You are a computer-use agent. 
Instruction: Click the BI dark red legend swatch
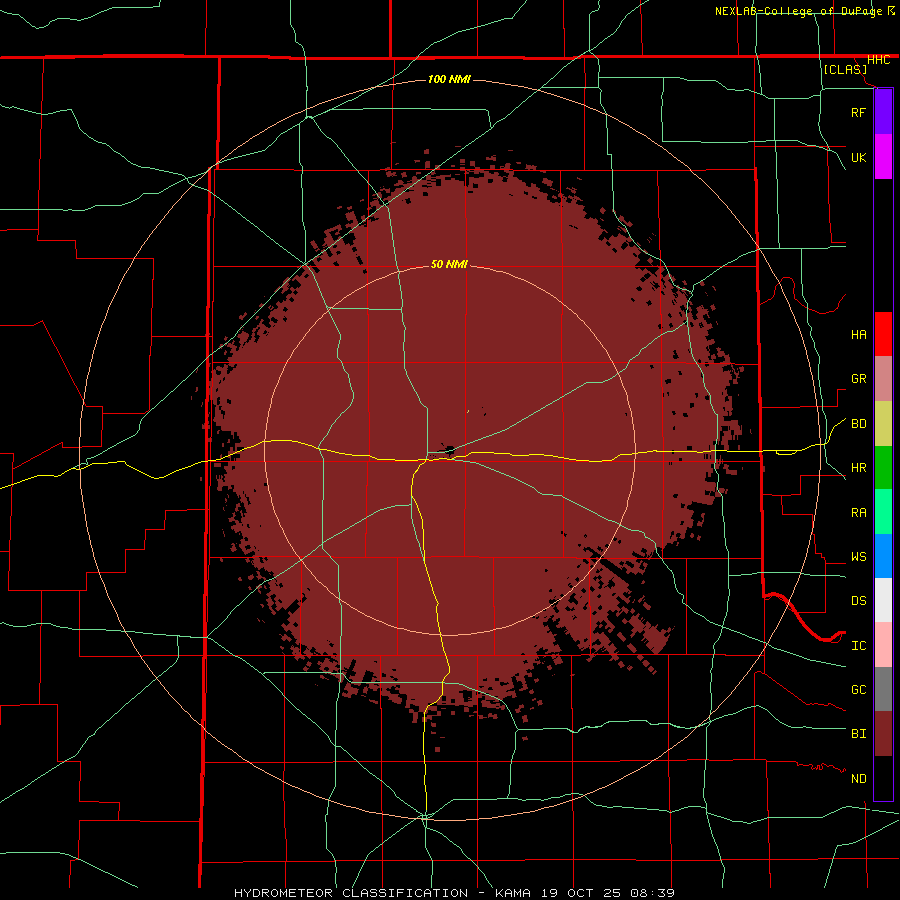click(883, 734)
